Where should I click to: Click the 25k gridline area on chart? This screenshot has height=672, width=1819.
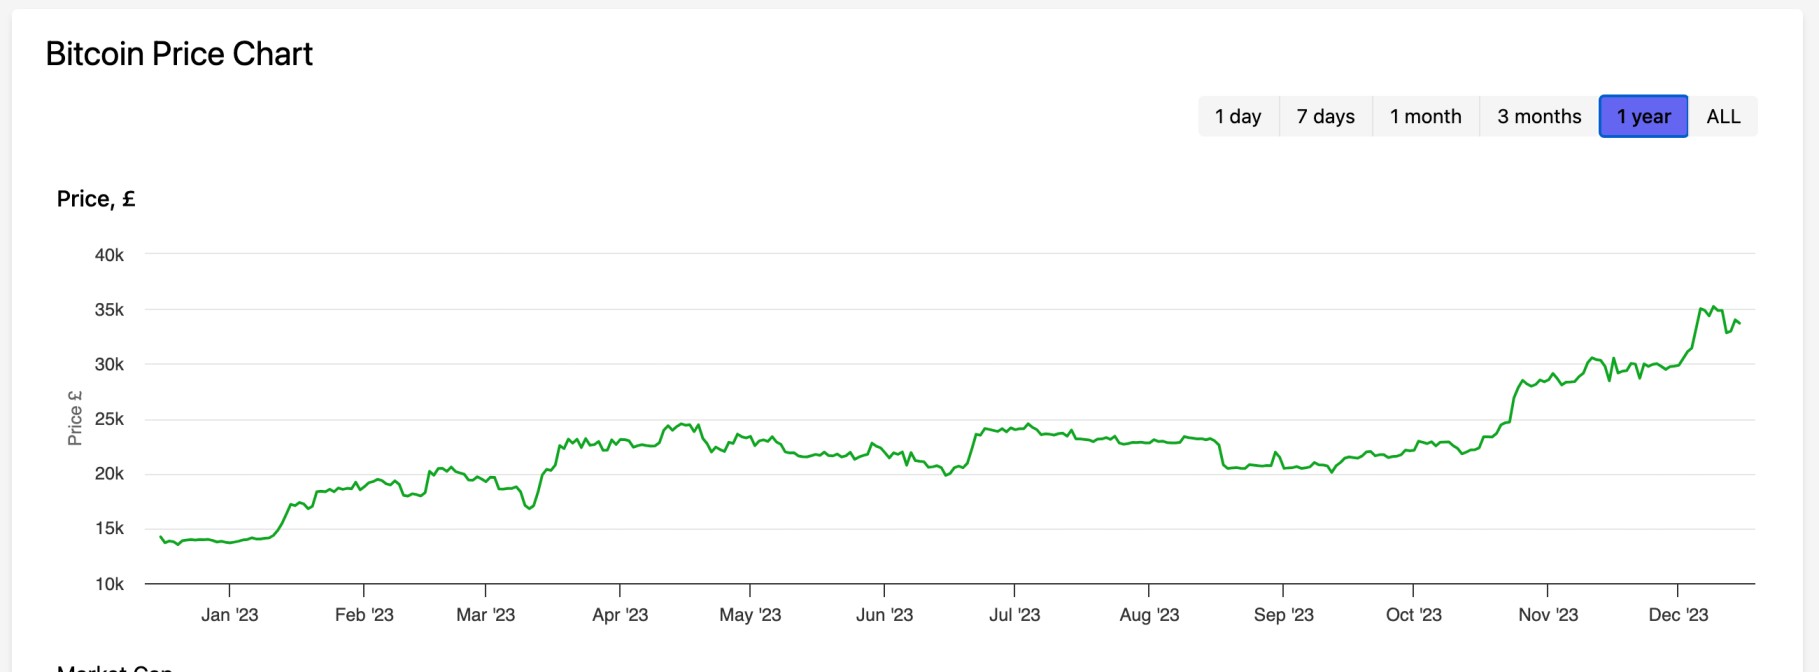pyautogui.click(x=900, y=420)
